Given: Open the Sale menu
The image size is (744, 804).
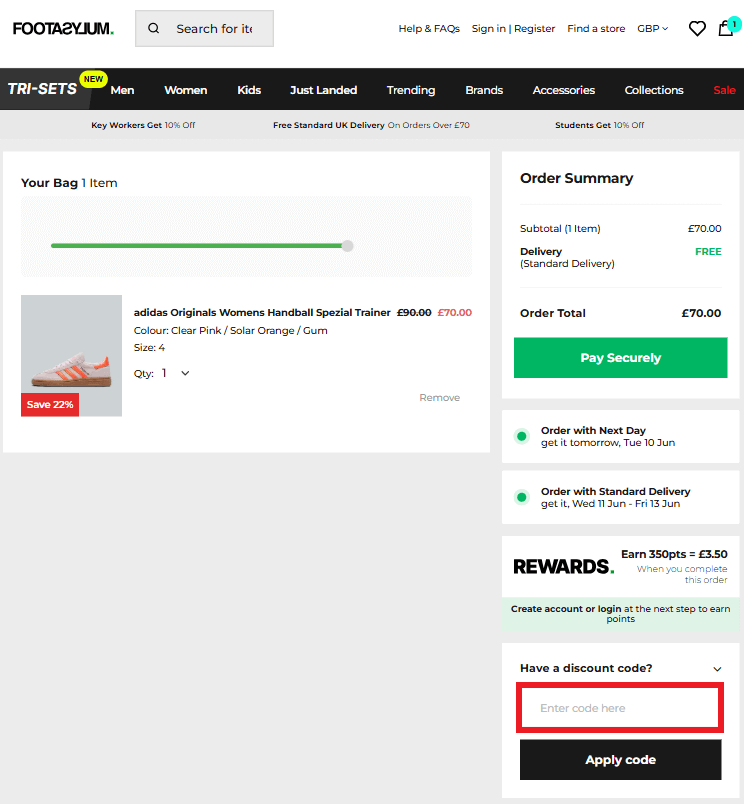Looking at the screenshot, I should (724, 90).
